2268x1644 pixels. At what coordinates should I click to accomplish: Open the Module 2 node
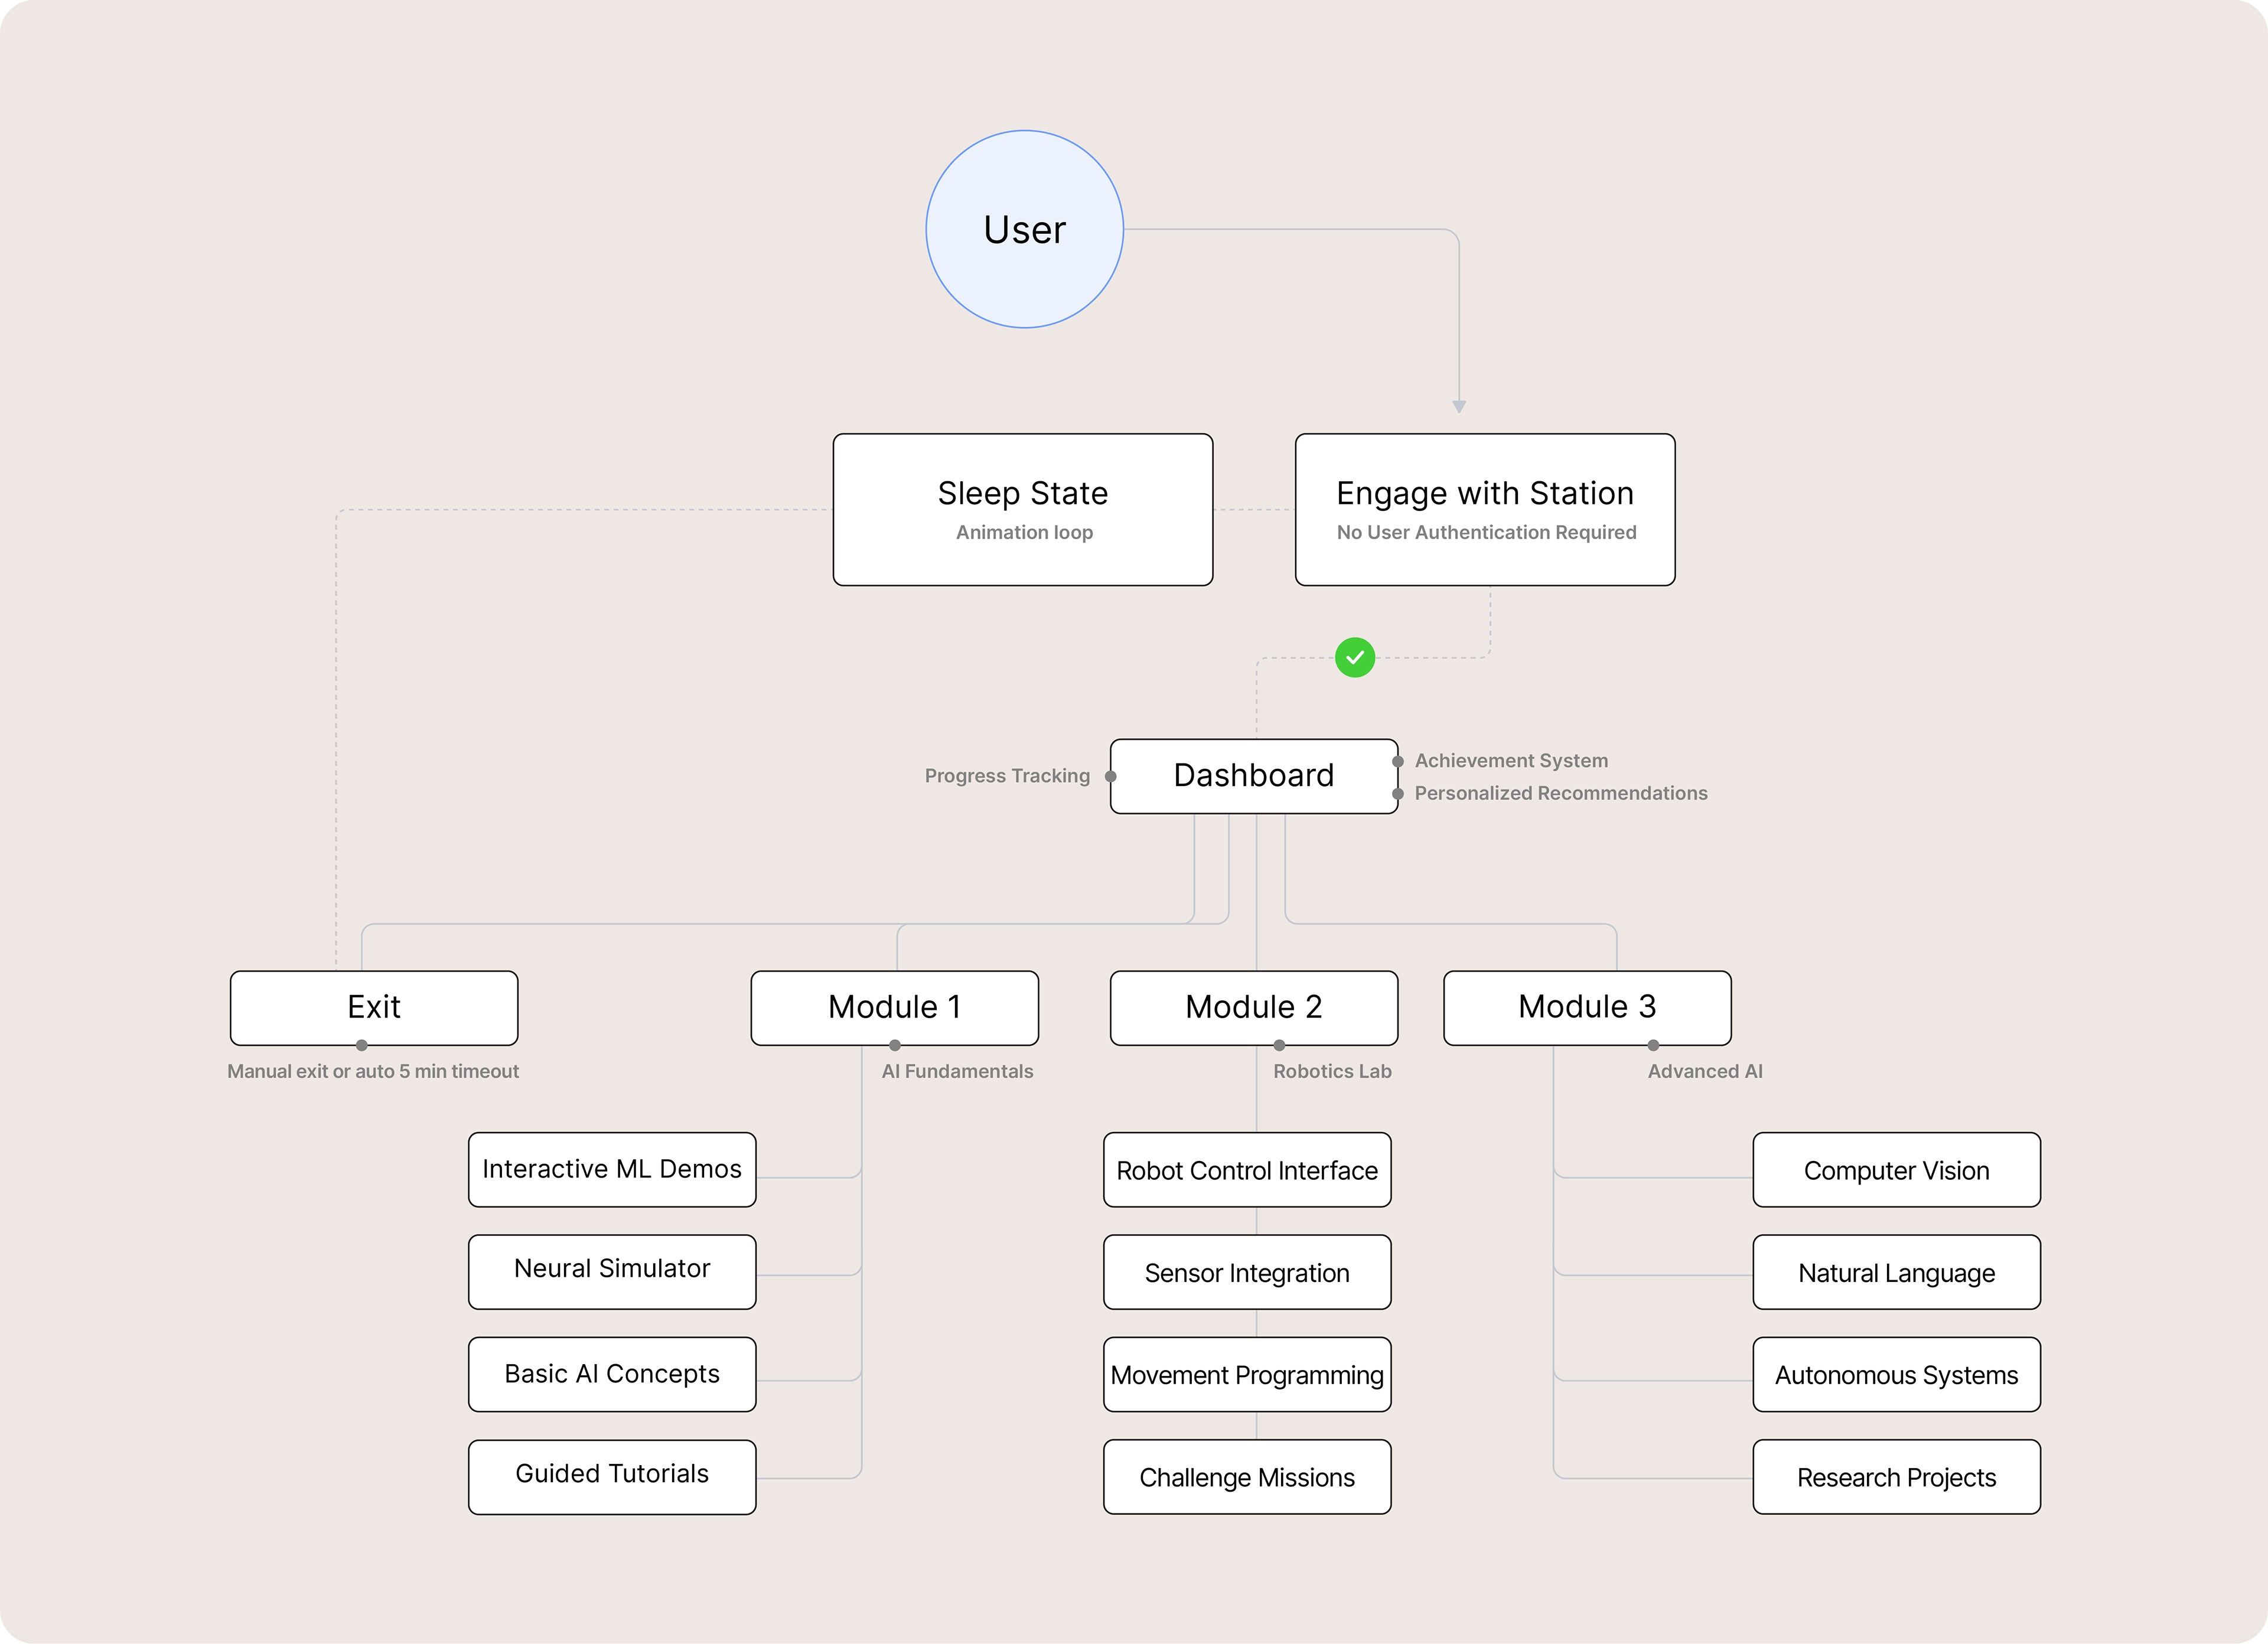(x=1253, y=1007)
